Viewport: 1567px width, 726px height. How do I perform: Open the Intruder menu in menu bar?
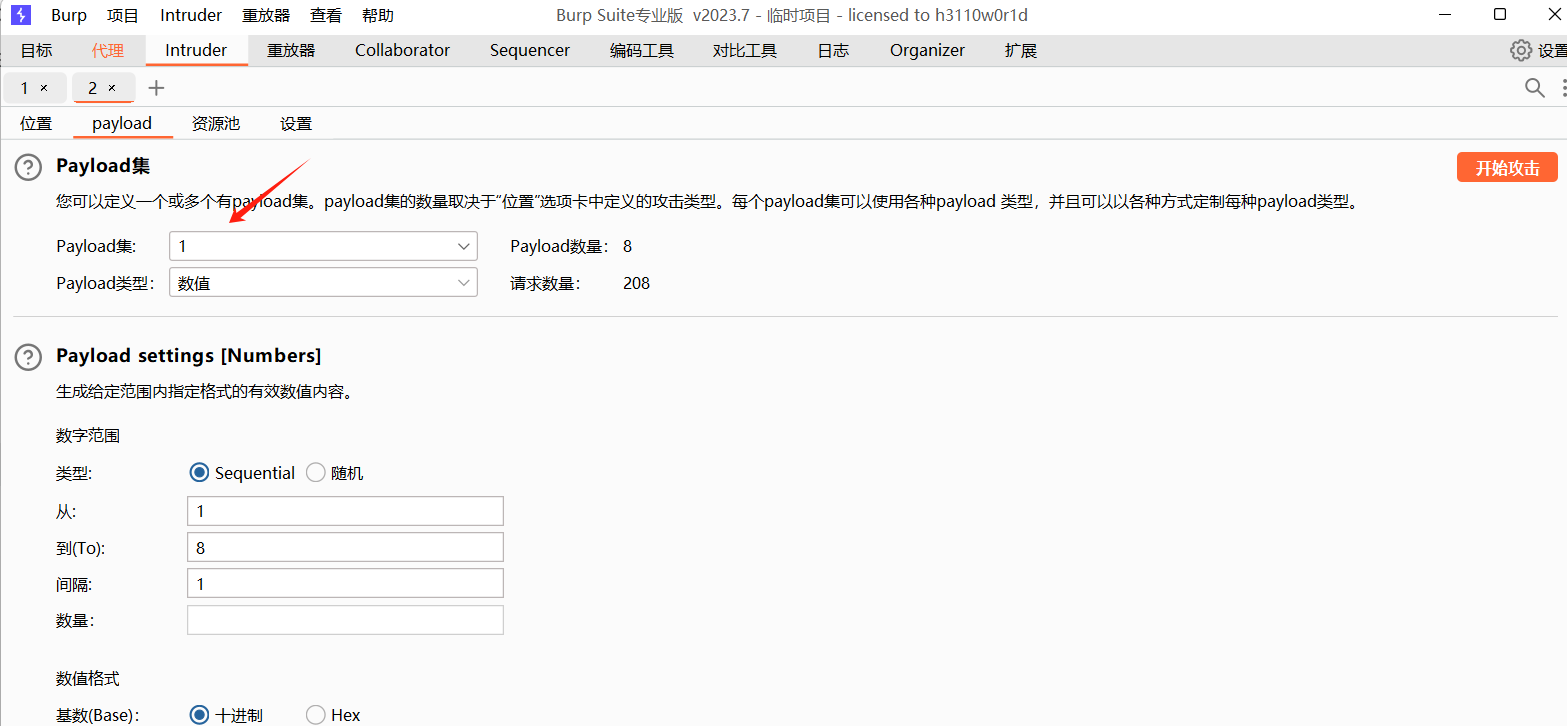pyautogui.click(x=191, y=15)
